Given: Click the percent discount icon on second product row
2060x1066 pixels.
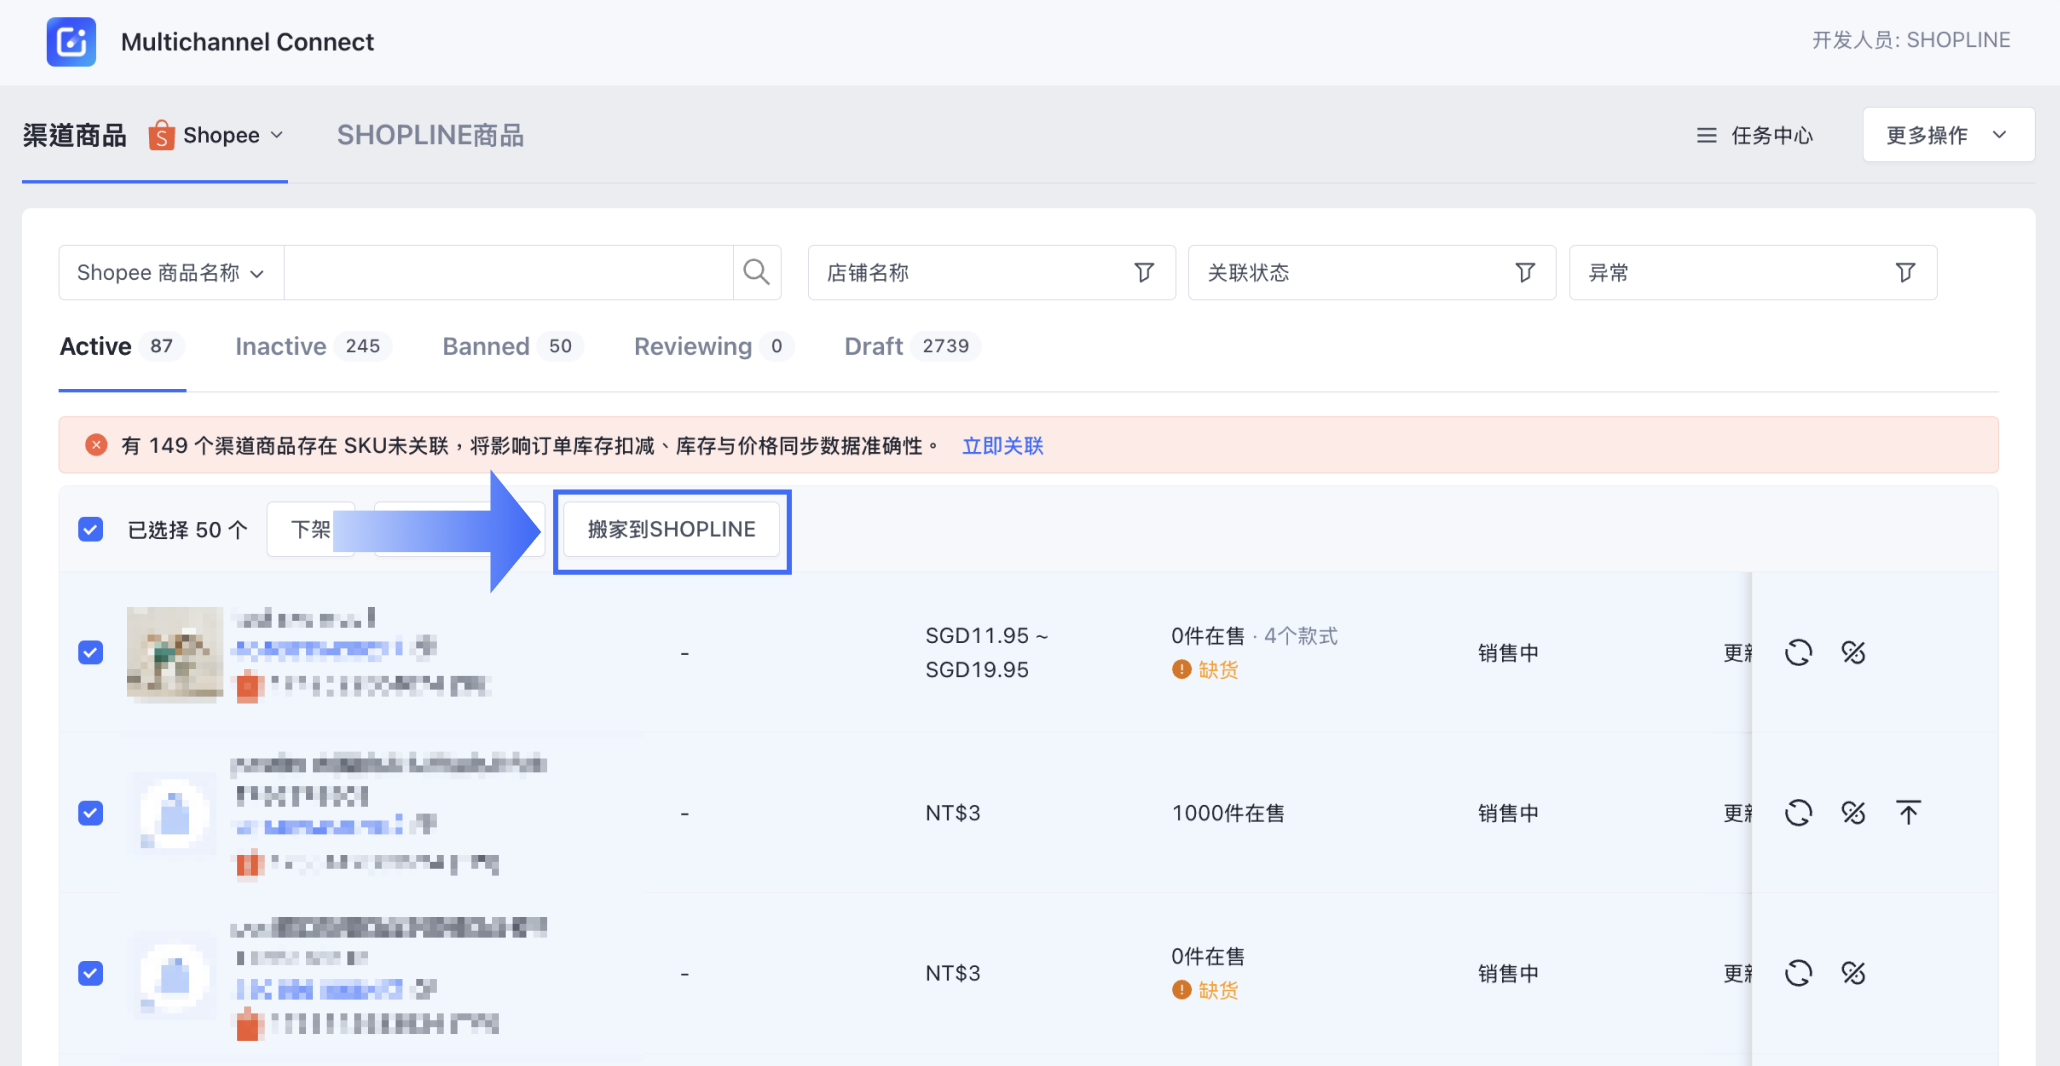Looking at the screenshot, I should [1853, 813].
